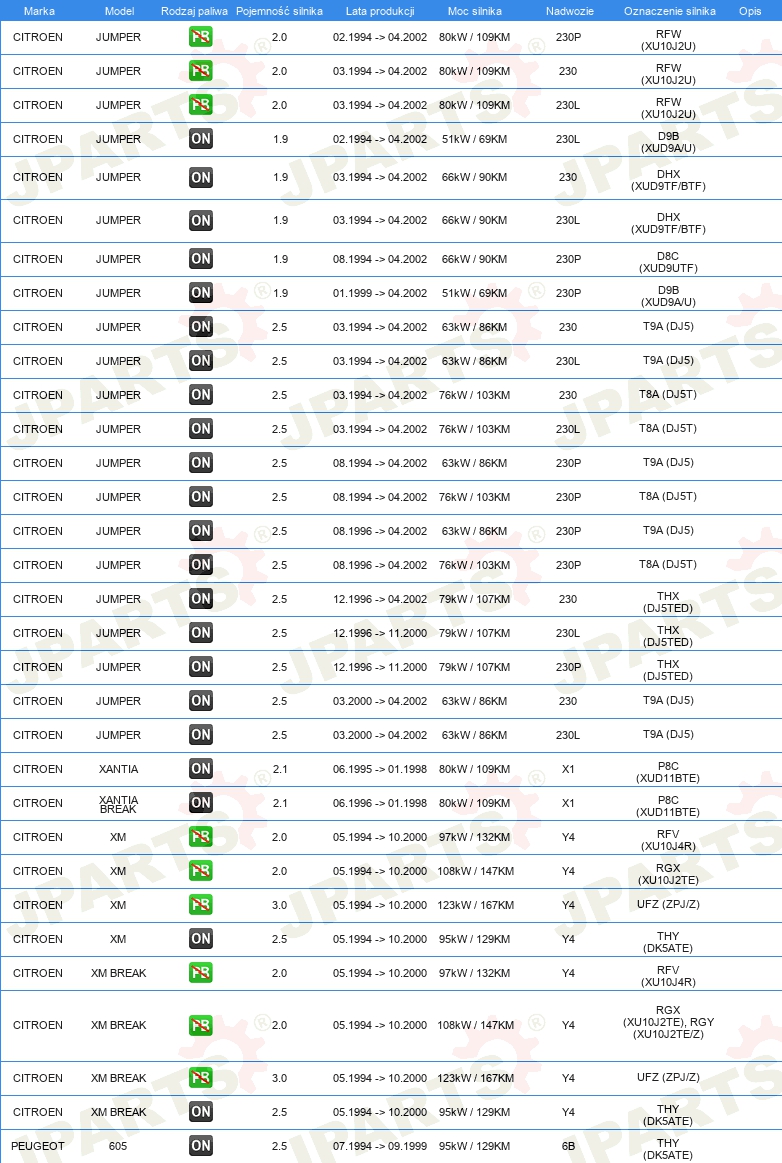Image resolution: width=782 pixels, height=1163 pixels.
Task: Click the Rodzaj paliwa column header
Action: (194, 11)
